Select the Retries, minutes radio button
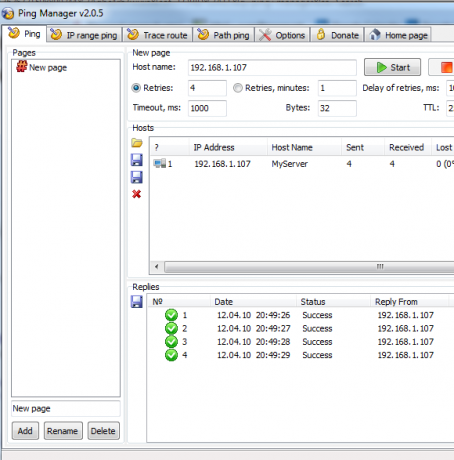454x460 pixels. (238, 88)
